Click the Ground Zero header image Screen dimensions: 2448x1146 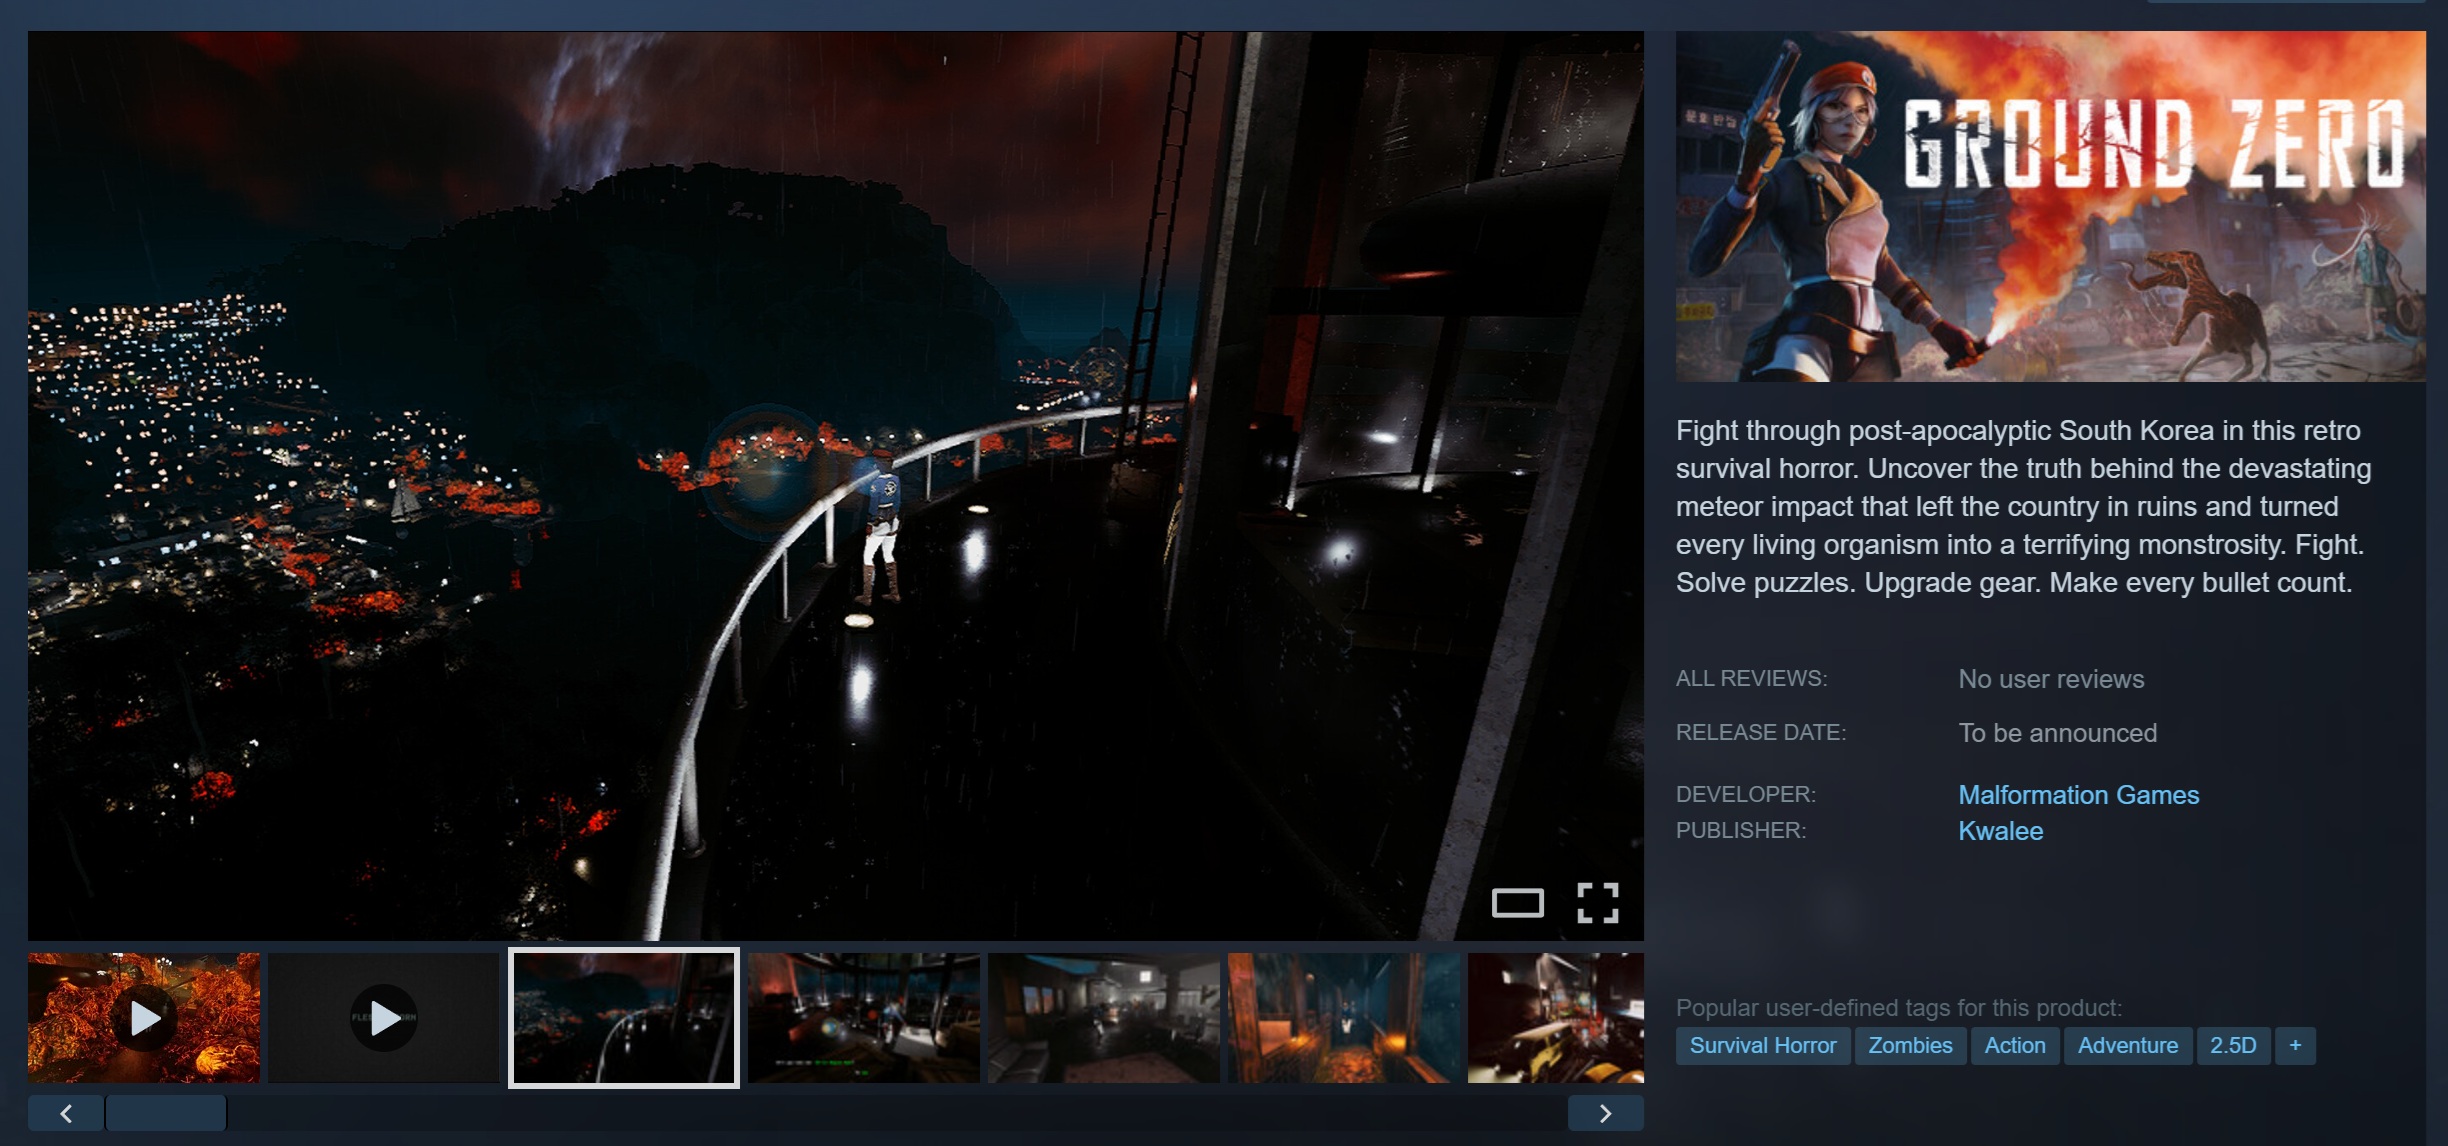point(2050,206)
